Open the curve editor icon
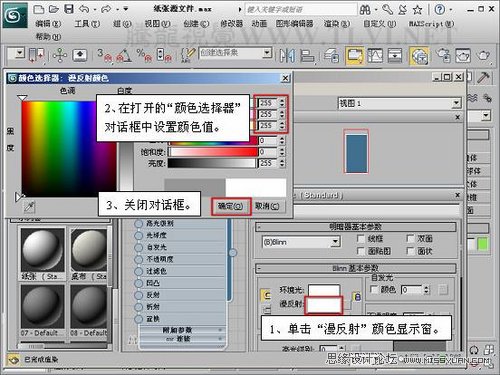Viewport: 500px width, 375px height. coord(375,56)
